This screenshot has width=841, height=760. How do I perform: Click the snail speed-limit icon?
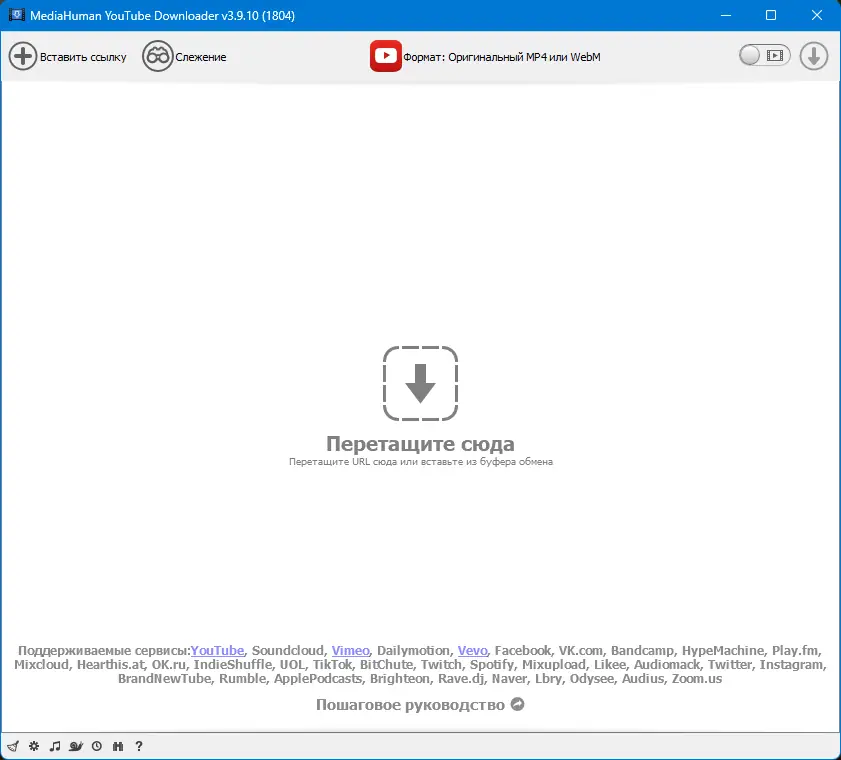(x=76, y=746)
